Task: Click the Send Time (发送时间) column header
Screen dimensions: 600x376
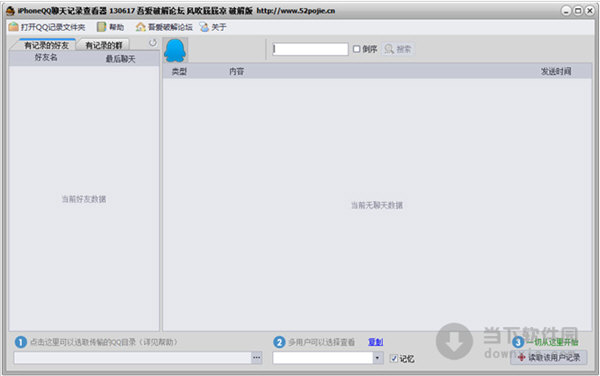Action: (x=556, y=72)
